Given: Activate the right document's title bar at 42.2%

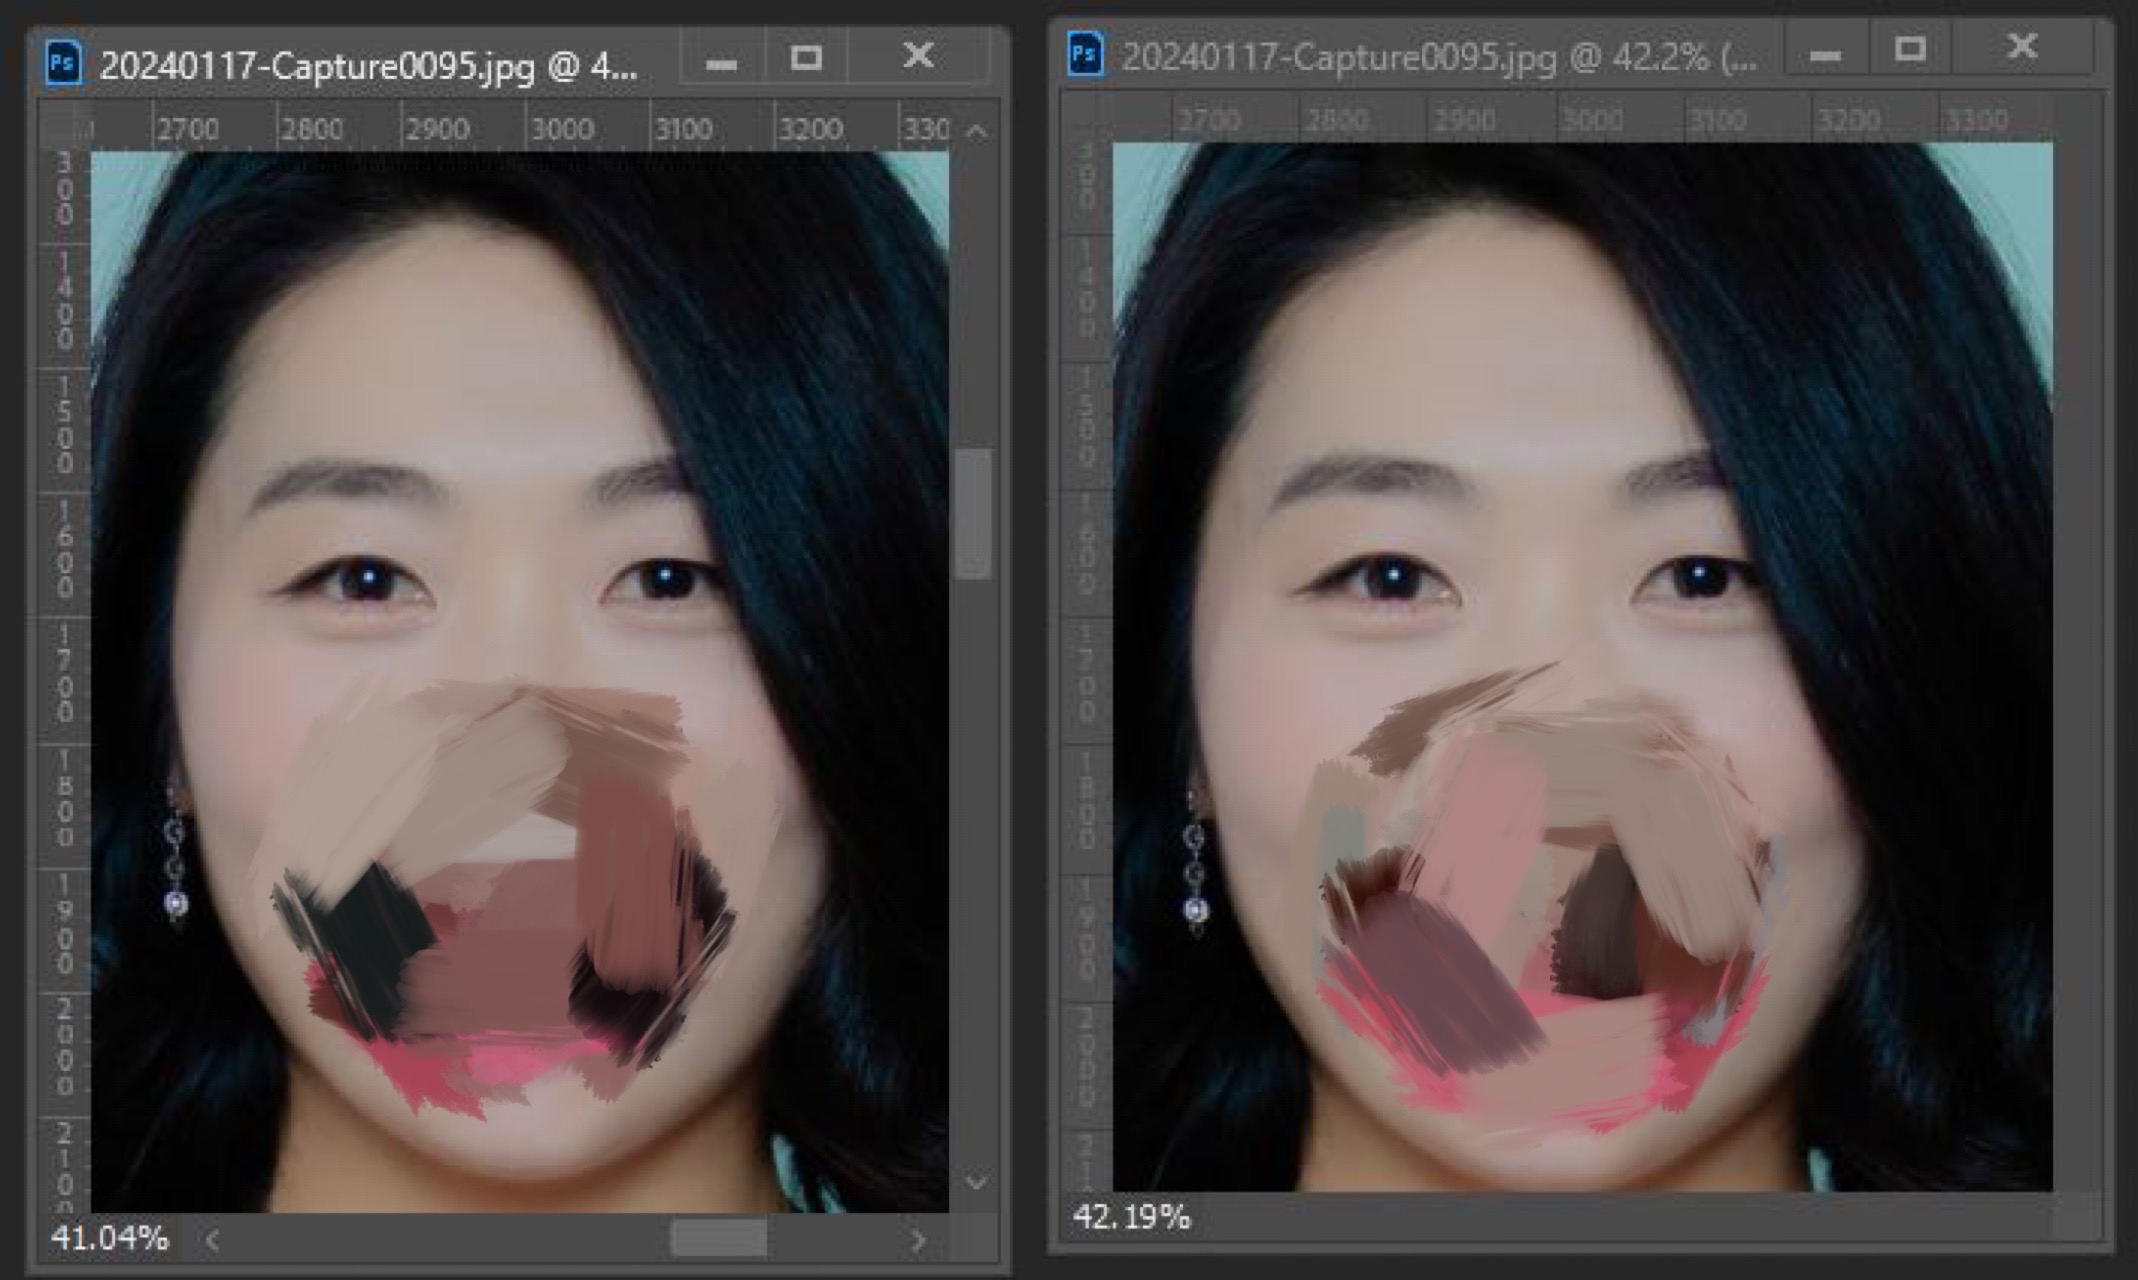Looking at the screenshot, I should (x=1440, y=57).
